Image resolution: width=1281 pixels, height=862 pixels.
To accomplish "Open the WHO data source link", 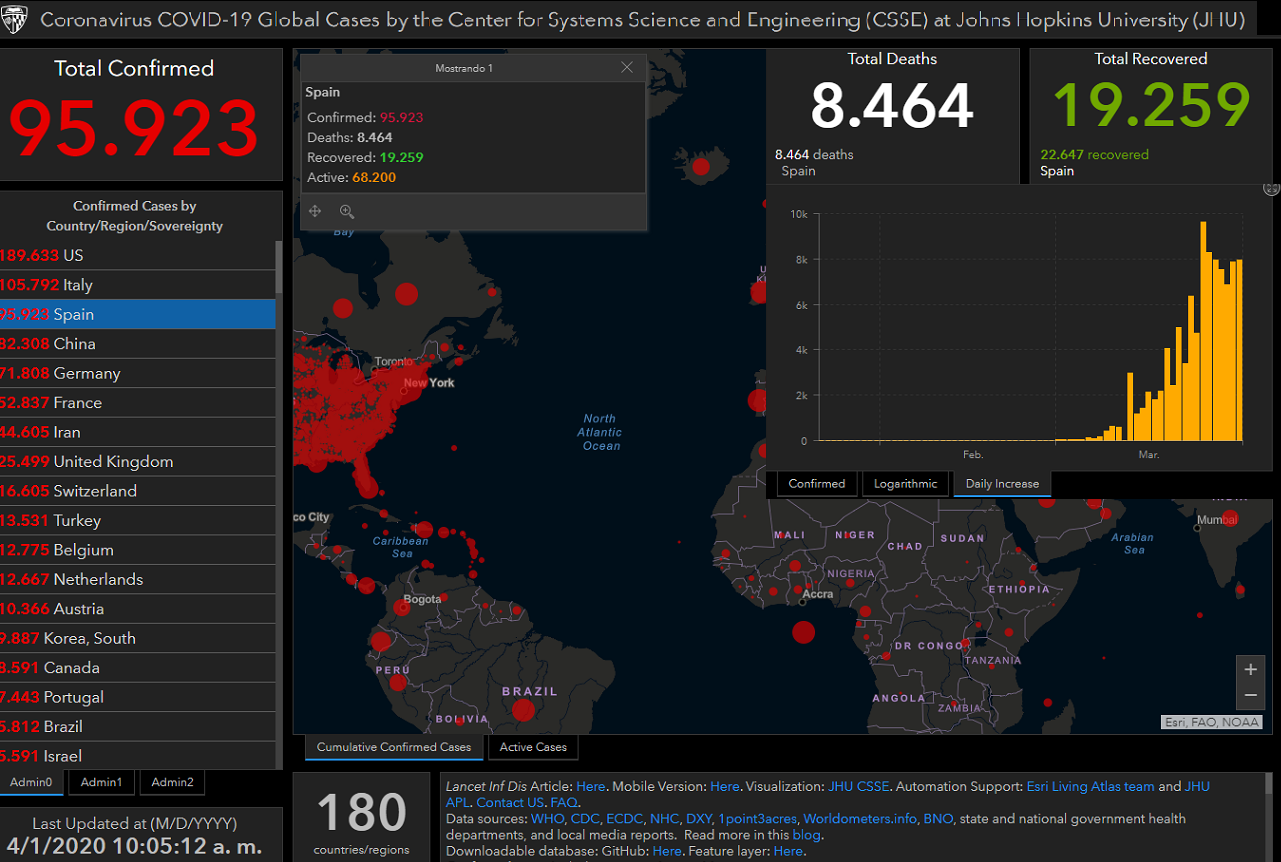I will click(x=548, y=819).
